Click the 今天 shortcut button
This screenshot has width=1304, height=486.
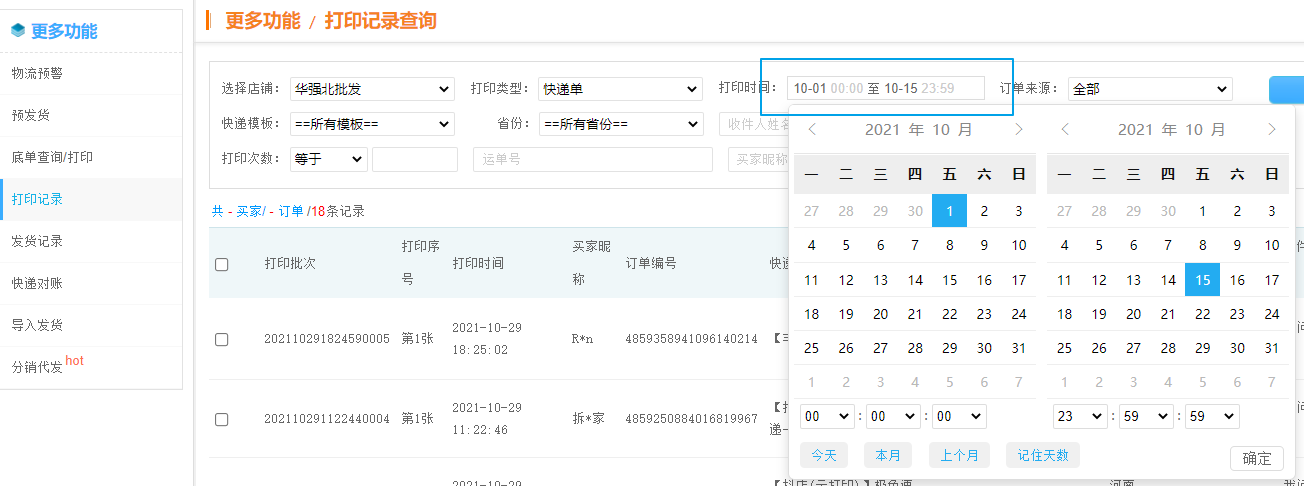point(823,455)
